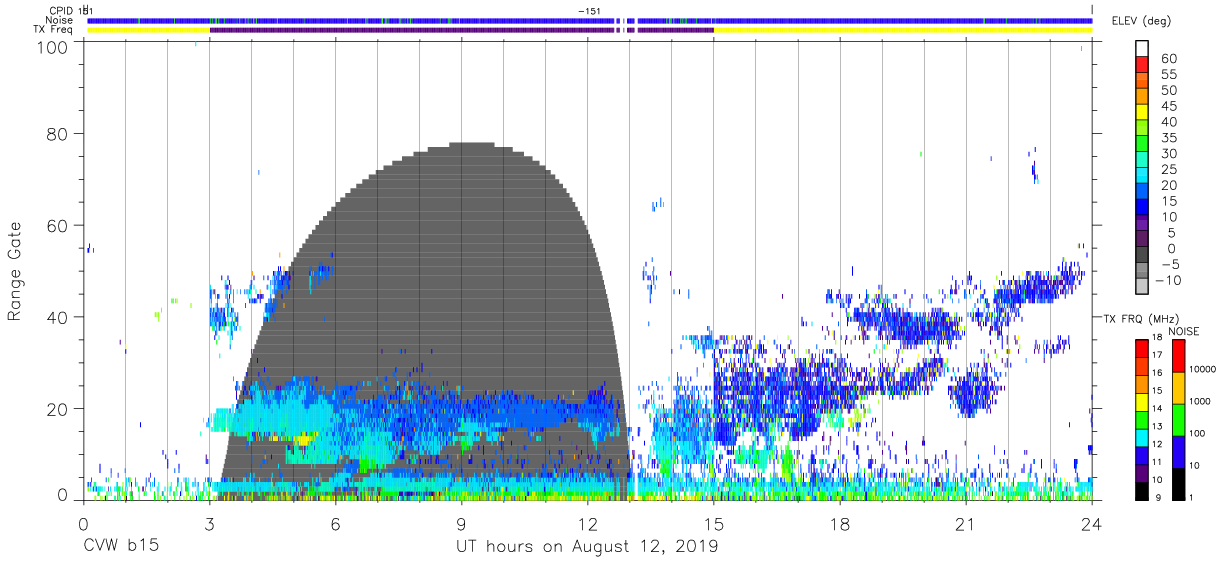Click the 1000 label on the NOISE legend
Image resolution: width=1228 pixels, height=567 pixels.
[1200, 401]
